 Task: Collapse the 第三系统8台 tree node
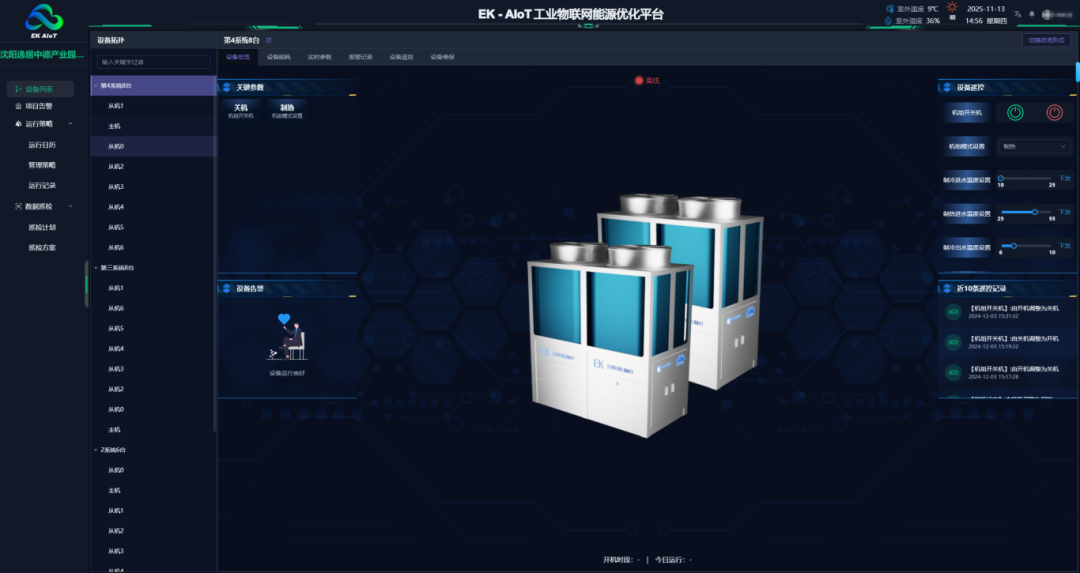(x=96, y=268)
